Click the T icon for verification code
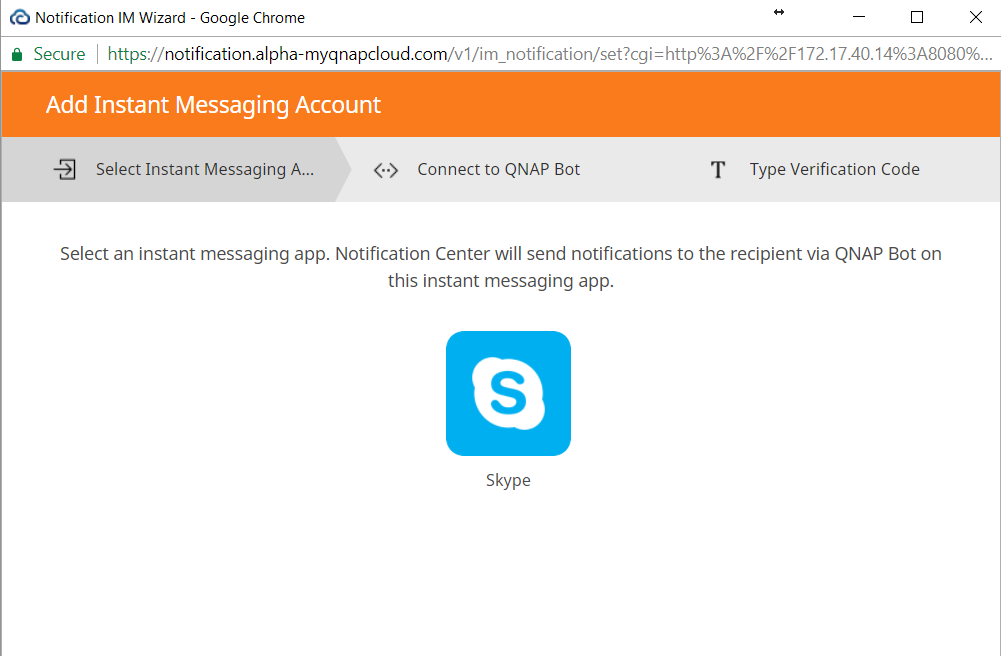Screen dimensions: 1001x656 [717, 170]
